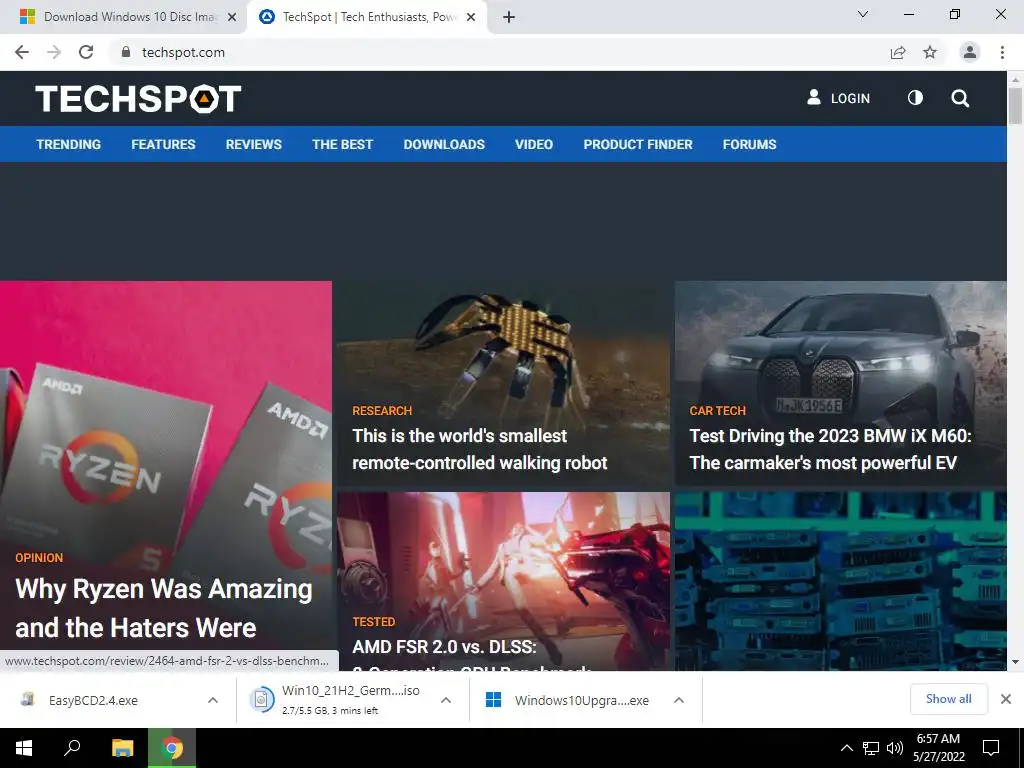Open the Why Ryzen Was Amazing article

pos(163,608)
